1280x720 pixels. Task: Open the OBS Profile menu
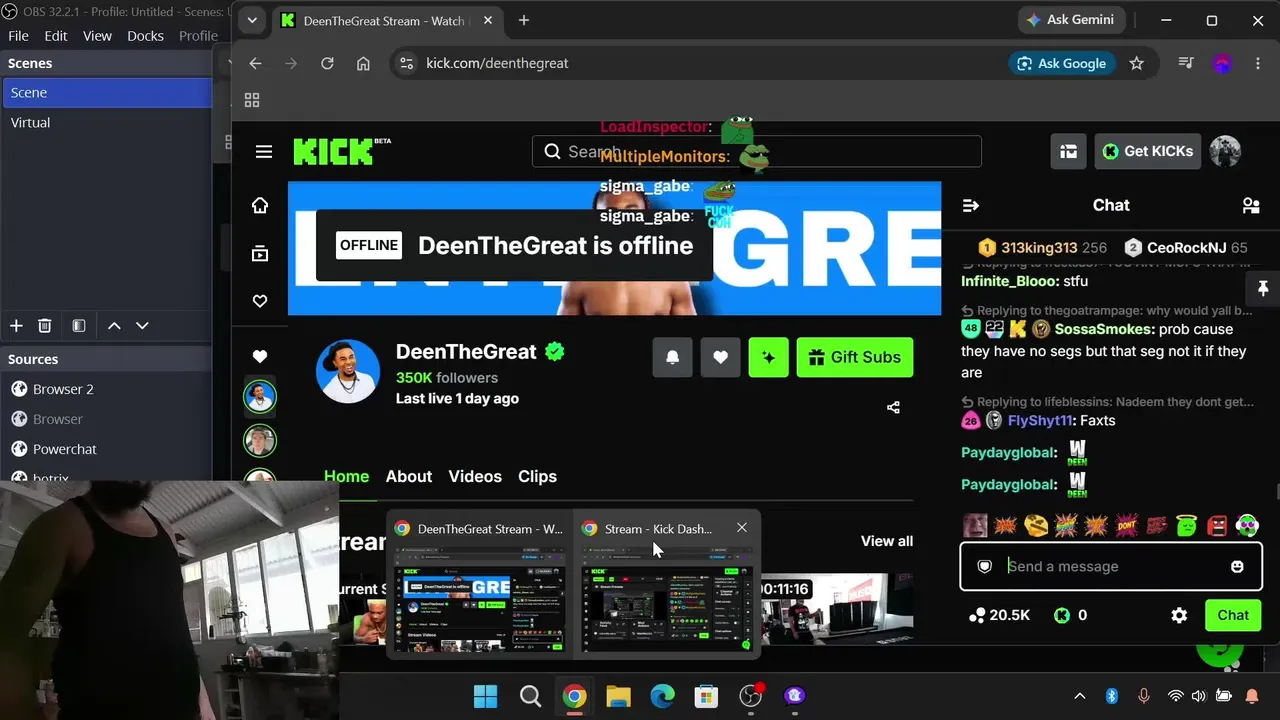pyautogui.click(x=198, y=35)
